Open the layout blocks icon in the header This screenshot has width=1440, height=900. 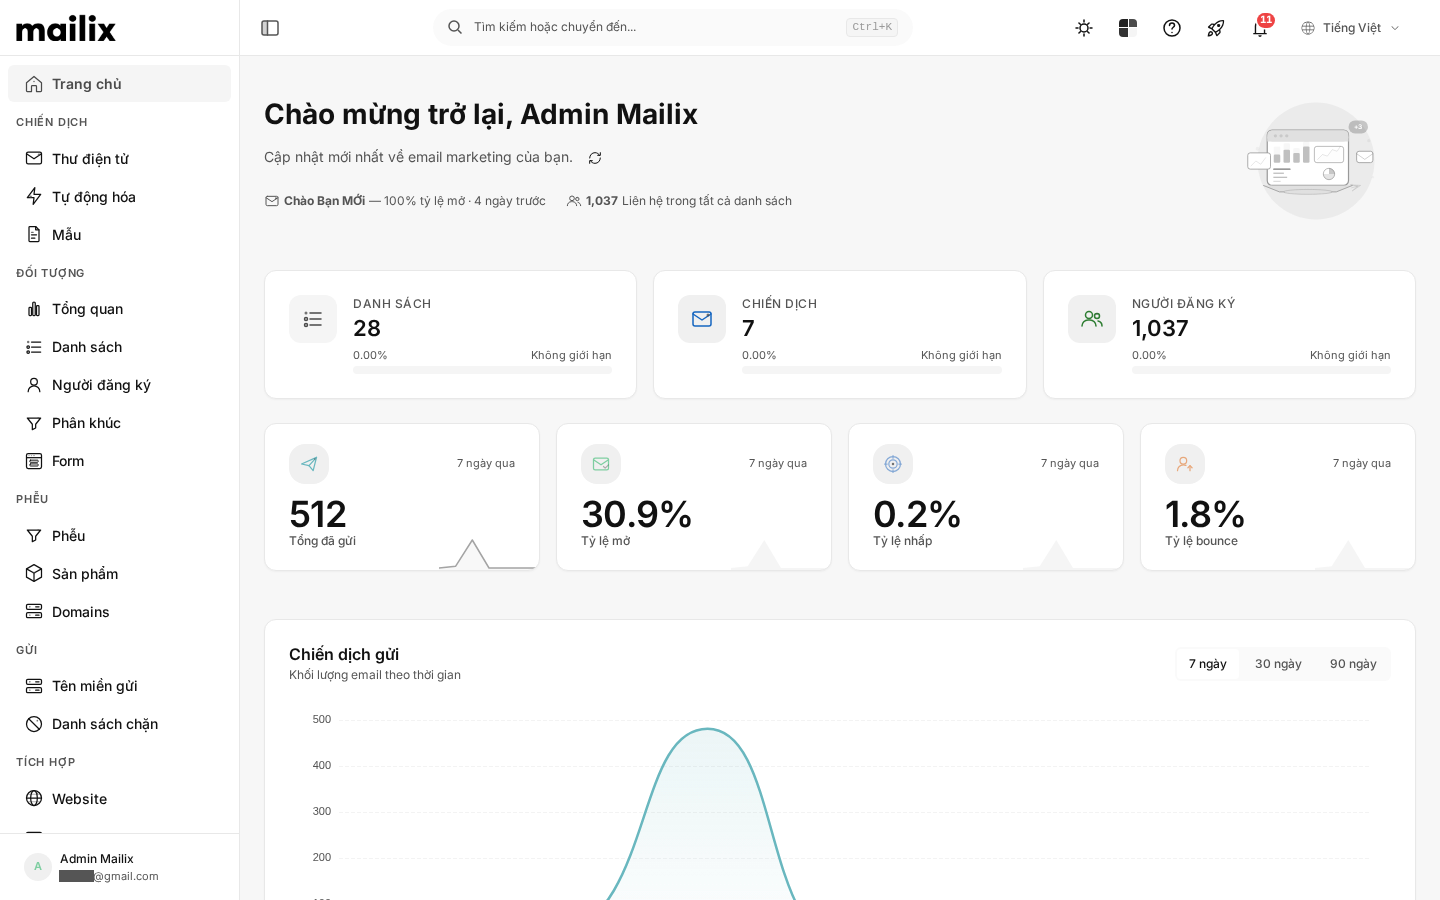pyautogui.click(x=1128, y=28)
